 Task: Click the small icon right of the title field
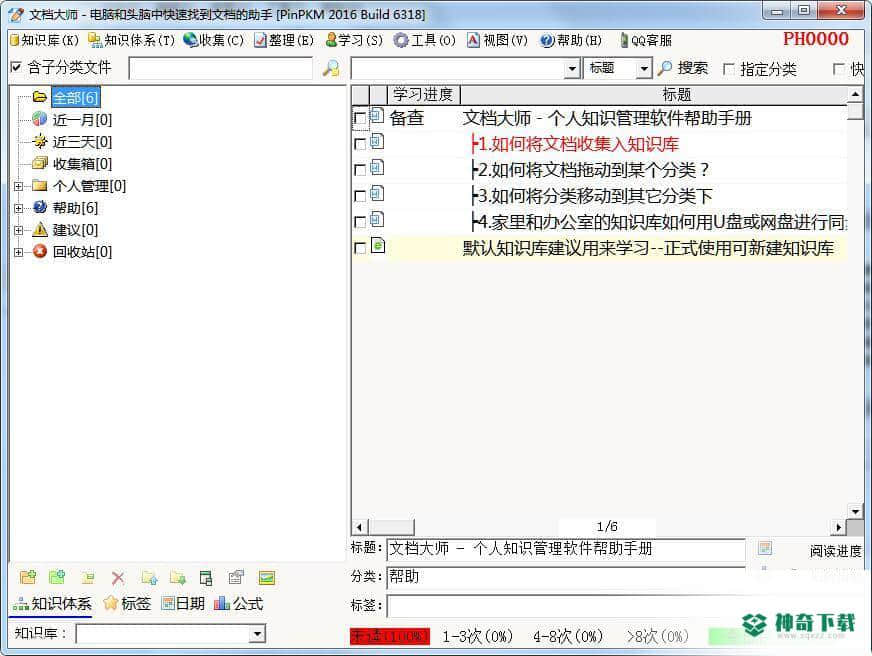(x=765, y=548)
